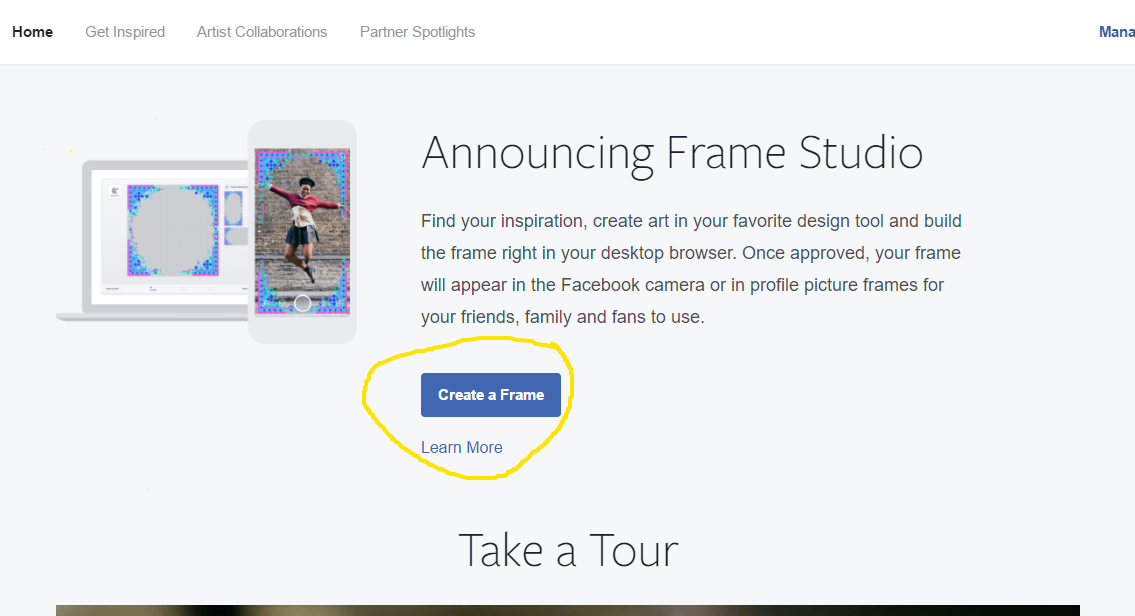This screenshot has height=616, width=1135.
Task: Open the Learn More link
Action: tap(461, 447)
